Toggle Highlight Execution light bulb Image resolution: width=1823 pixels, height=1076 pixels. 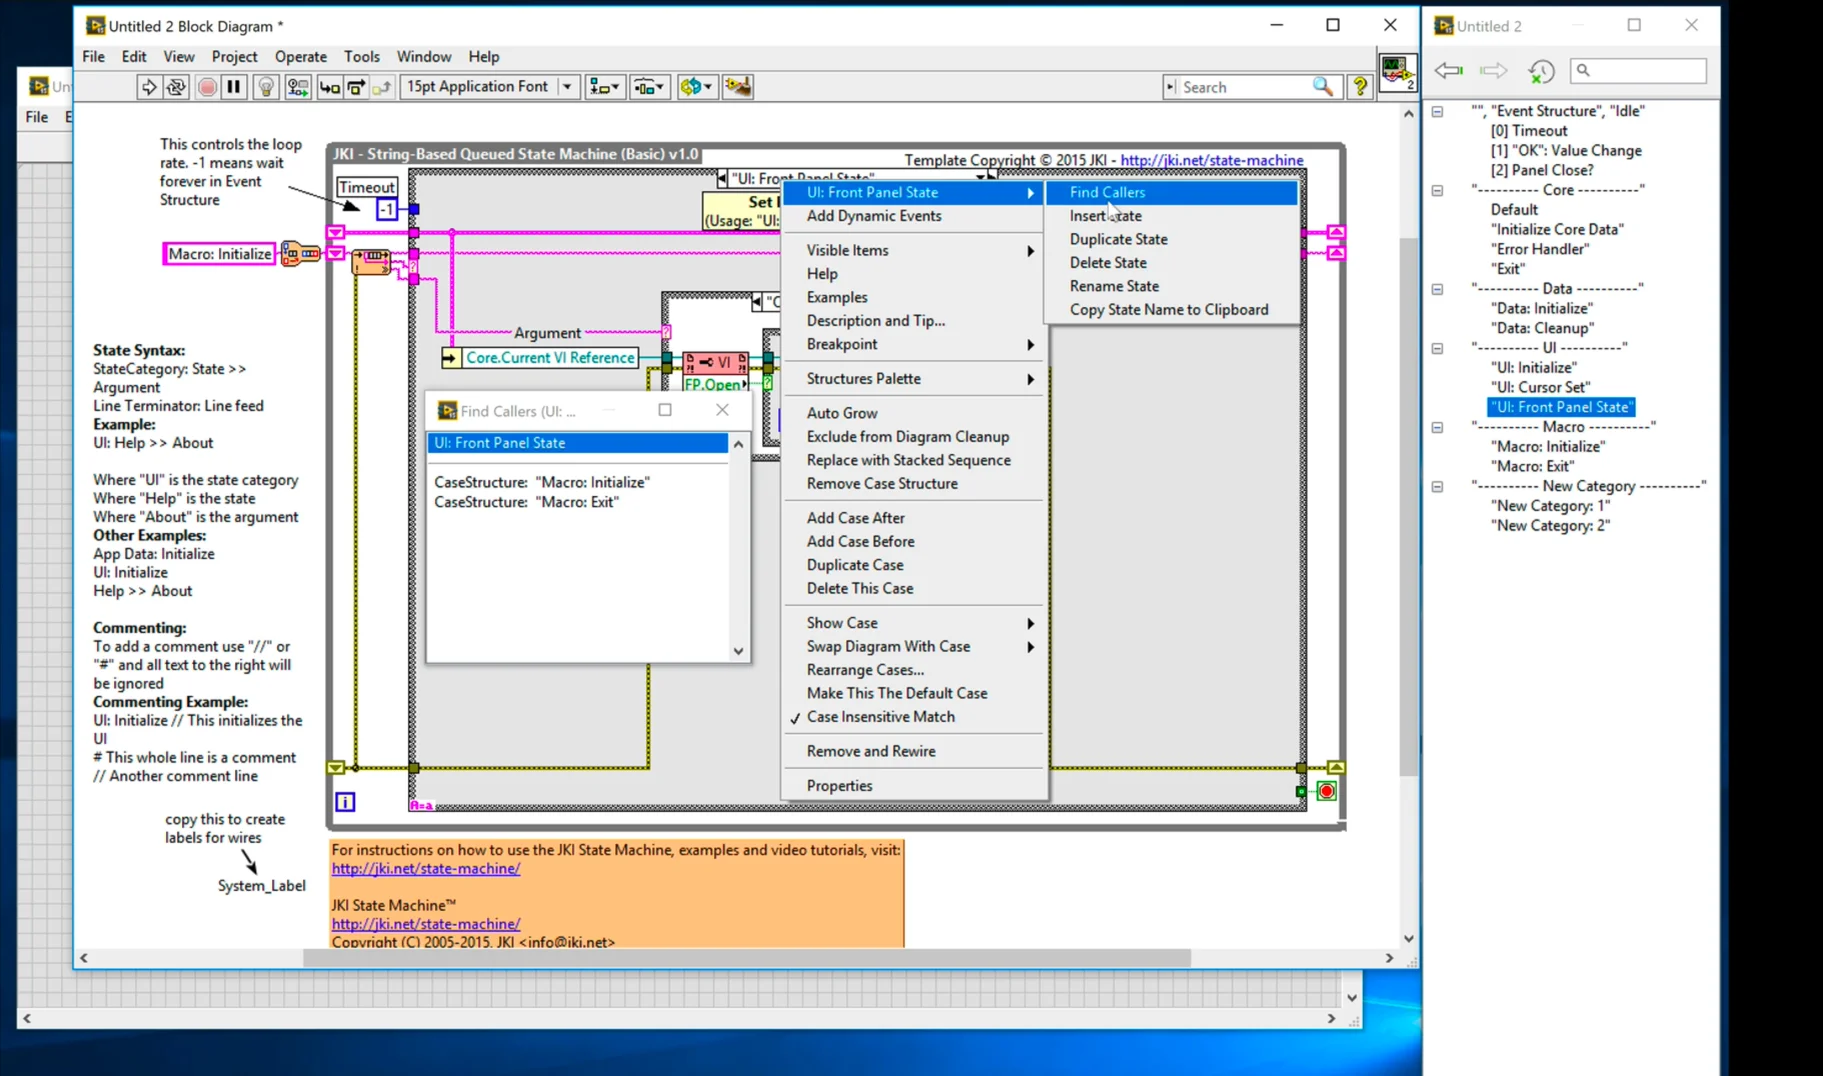click(265, 87)
